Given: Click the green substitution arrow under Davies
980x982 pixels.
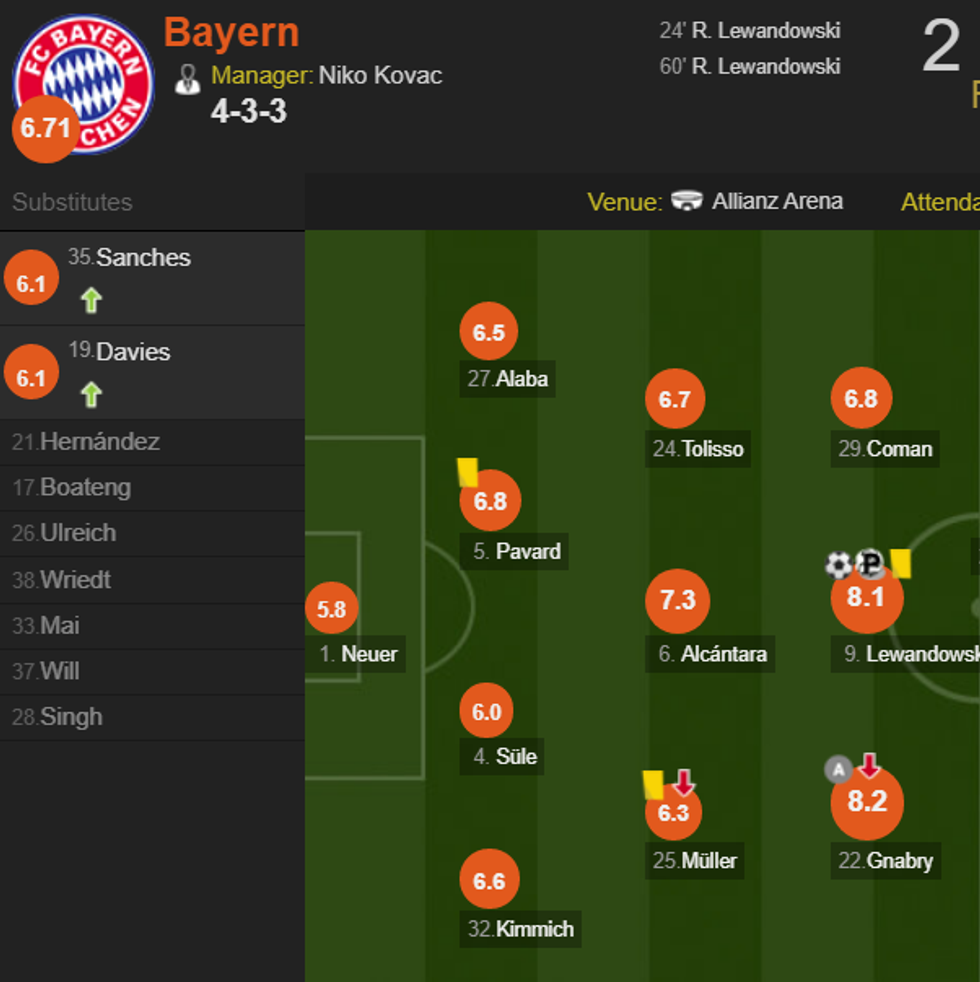Looking at the screenshot, I should [91, 395].
